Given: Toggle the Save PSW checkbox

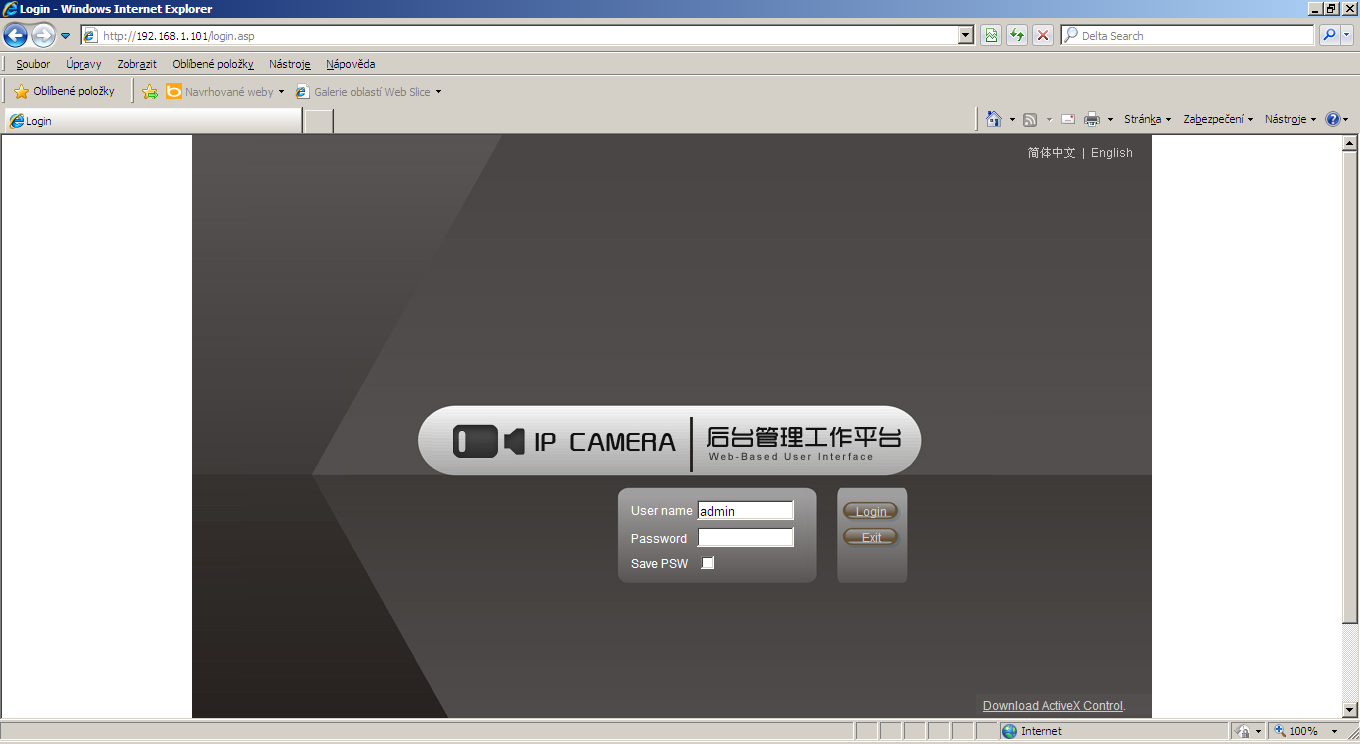Looking at the screenshot, I should (x=708, y=563).
